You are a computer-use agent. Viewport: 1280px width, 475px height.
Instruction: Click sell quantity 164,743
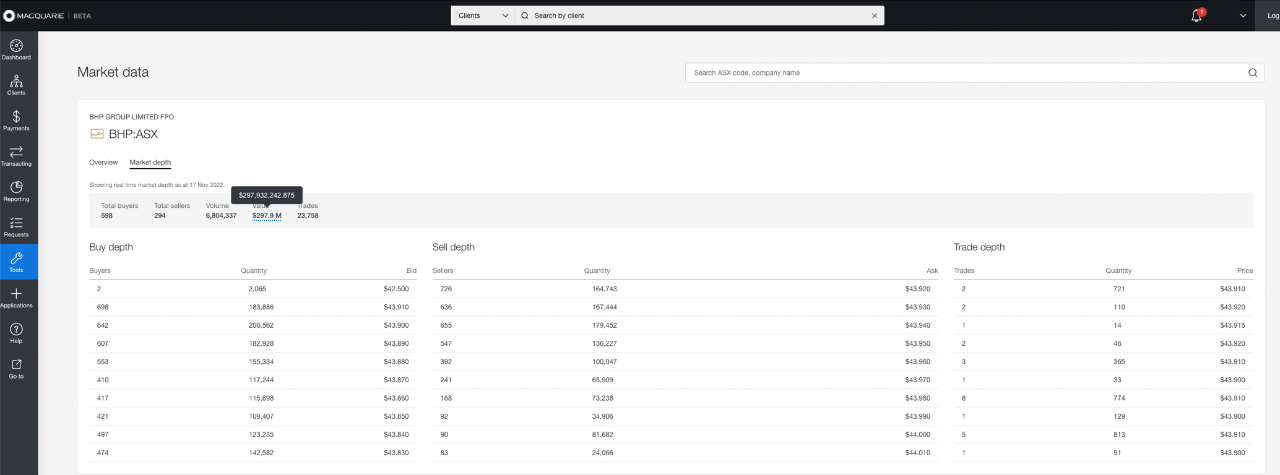pyautogui.click(x=603, y=288)
